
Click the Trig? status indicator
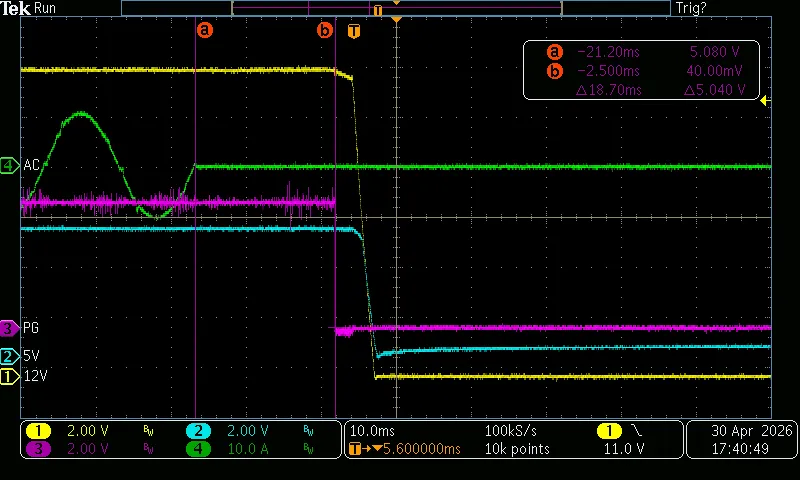691,8
